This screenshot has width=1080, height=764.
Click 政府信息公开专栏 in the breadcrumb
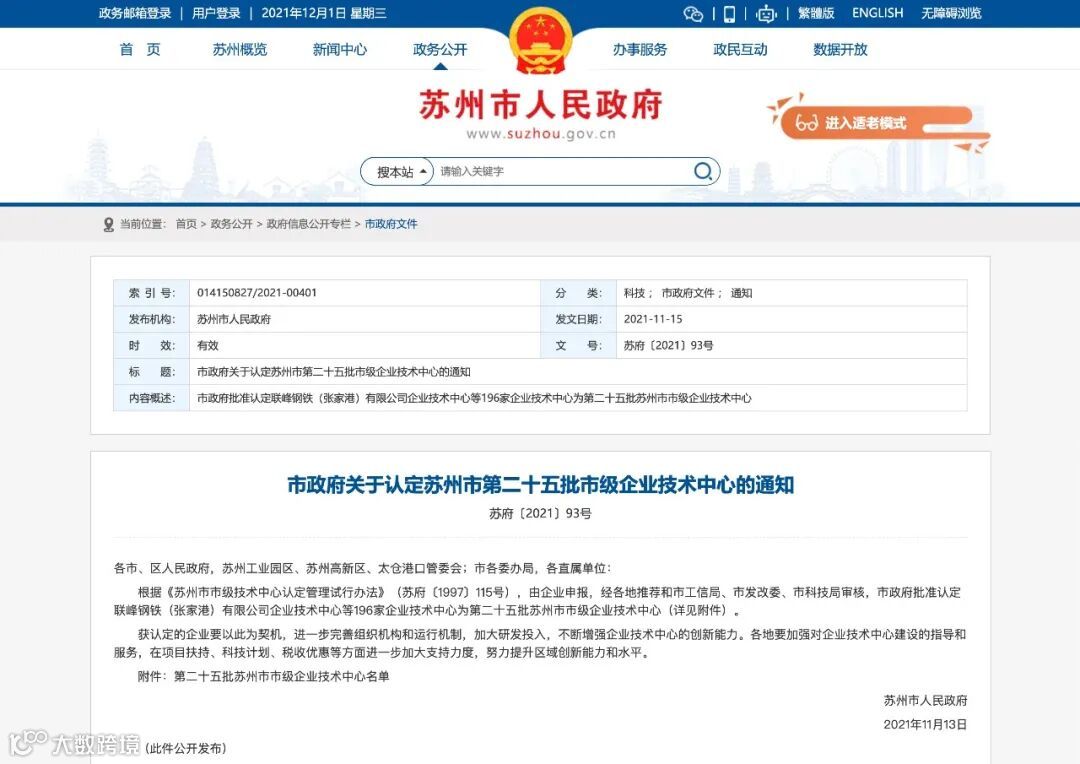pyautogui.click(x=309, y=224)
